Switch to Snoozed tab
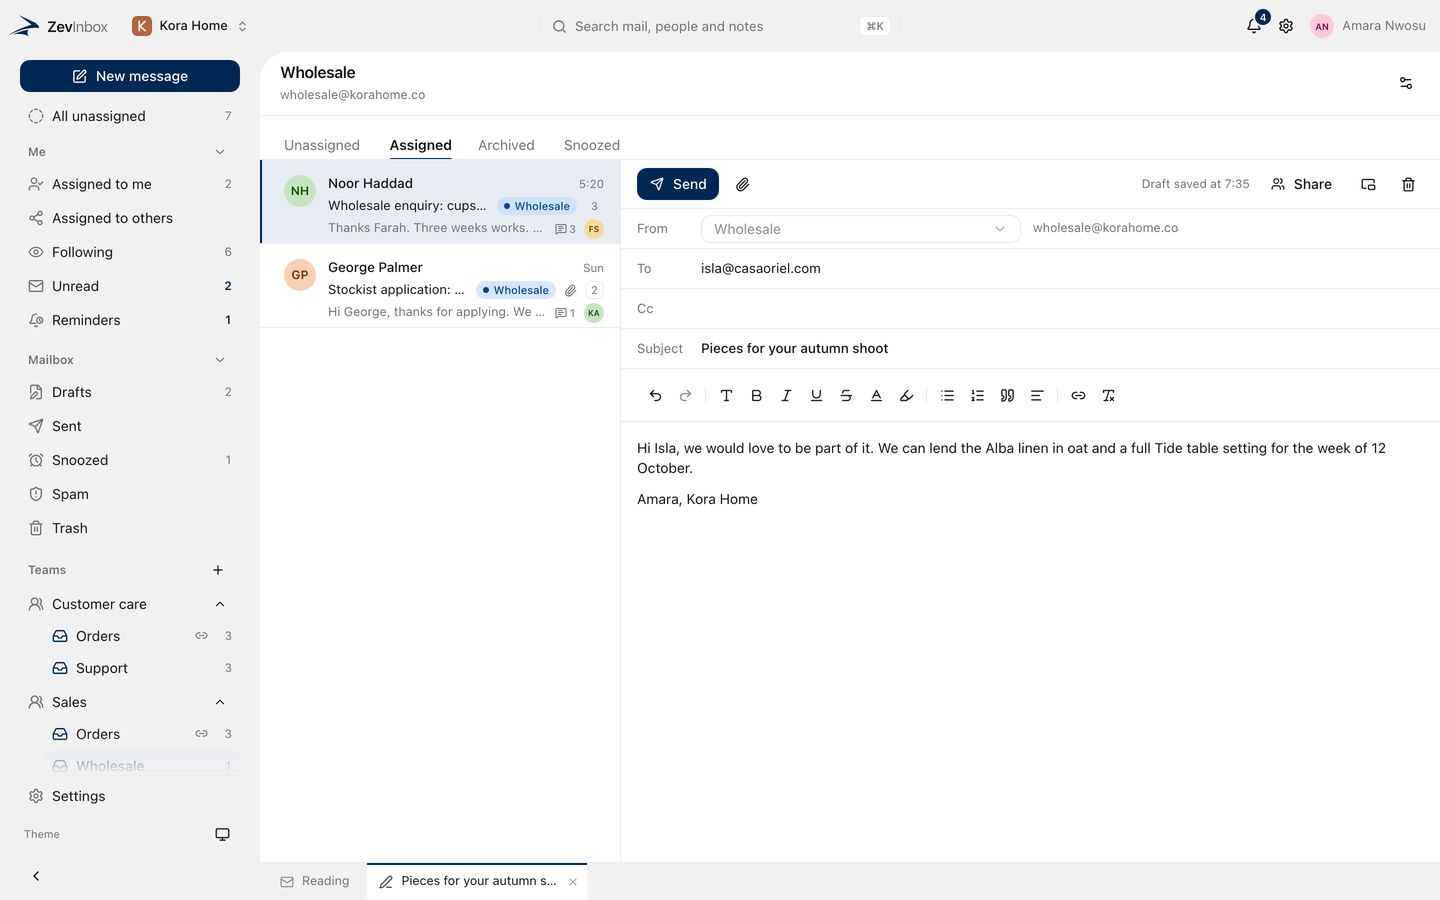 click(592, 145)
